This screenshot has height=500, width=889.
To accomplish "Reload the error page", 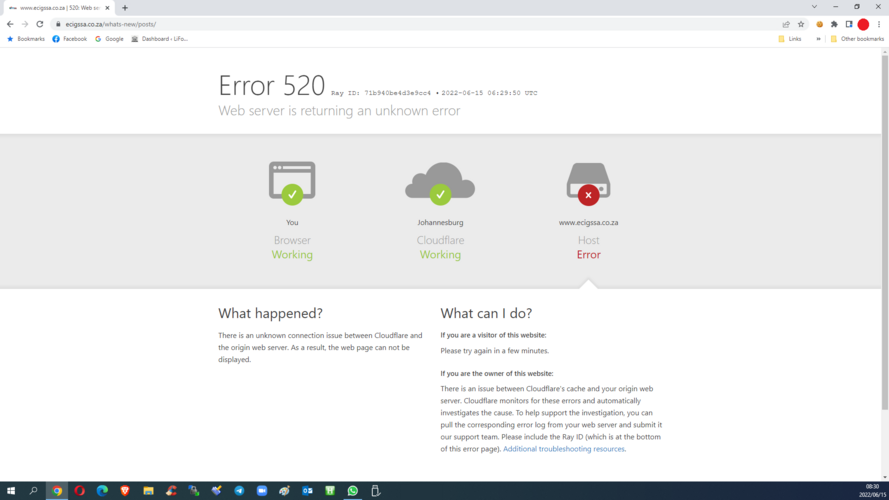I will [x=40, y=24].
